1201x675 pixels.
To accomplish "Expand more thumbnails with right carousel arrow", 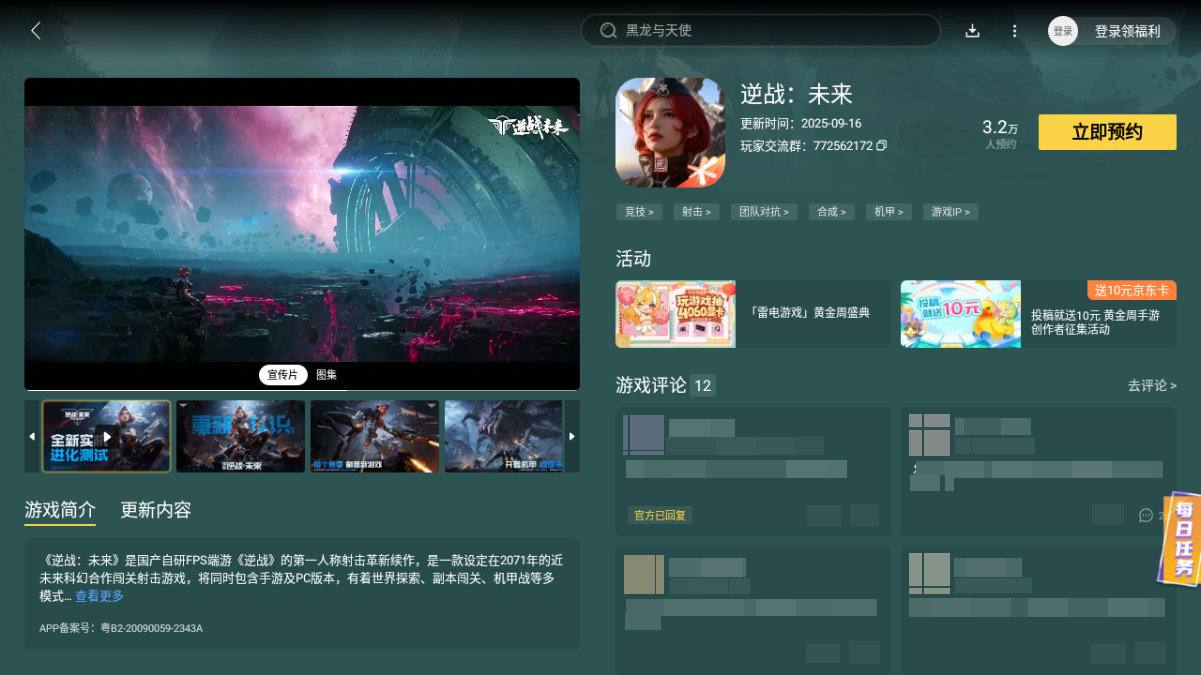I will [x=571, y=436].
